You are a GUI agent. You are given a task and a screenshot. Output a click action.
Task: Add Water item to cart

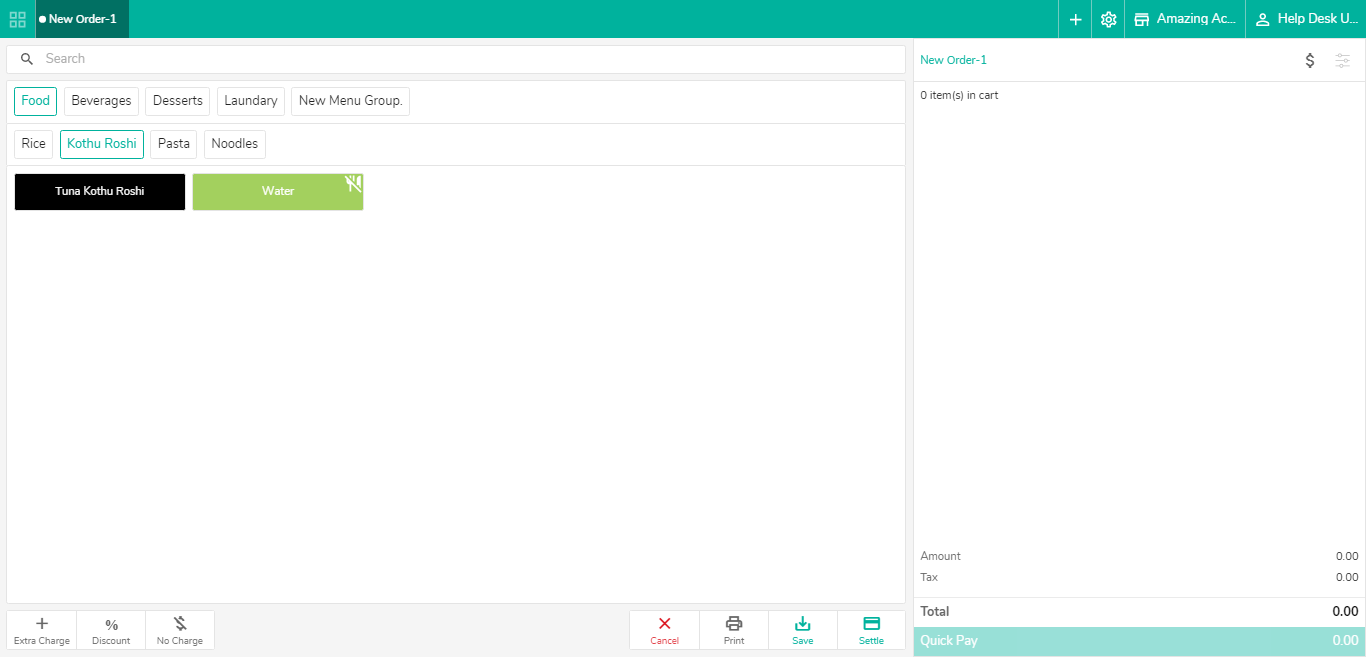(278, 192)
